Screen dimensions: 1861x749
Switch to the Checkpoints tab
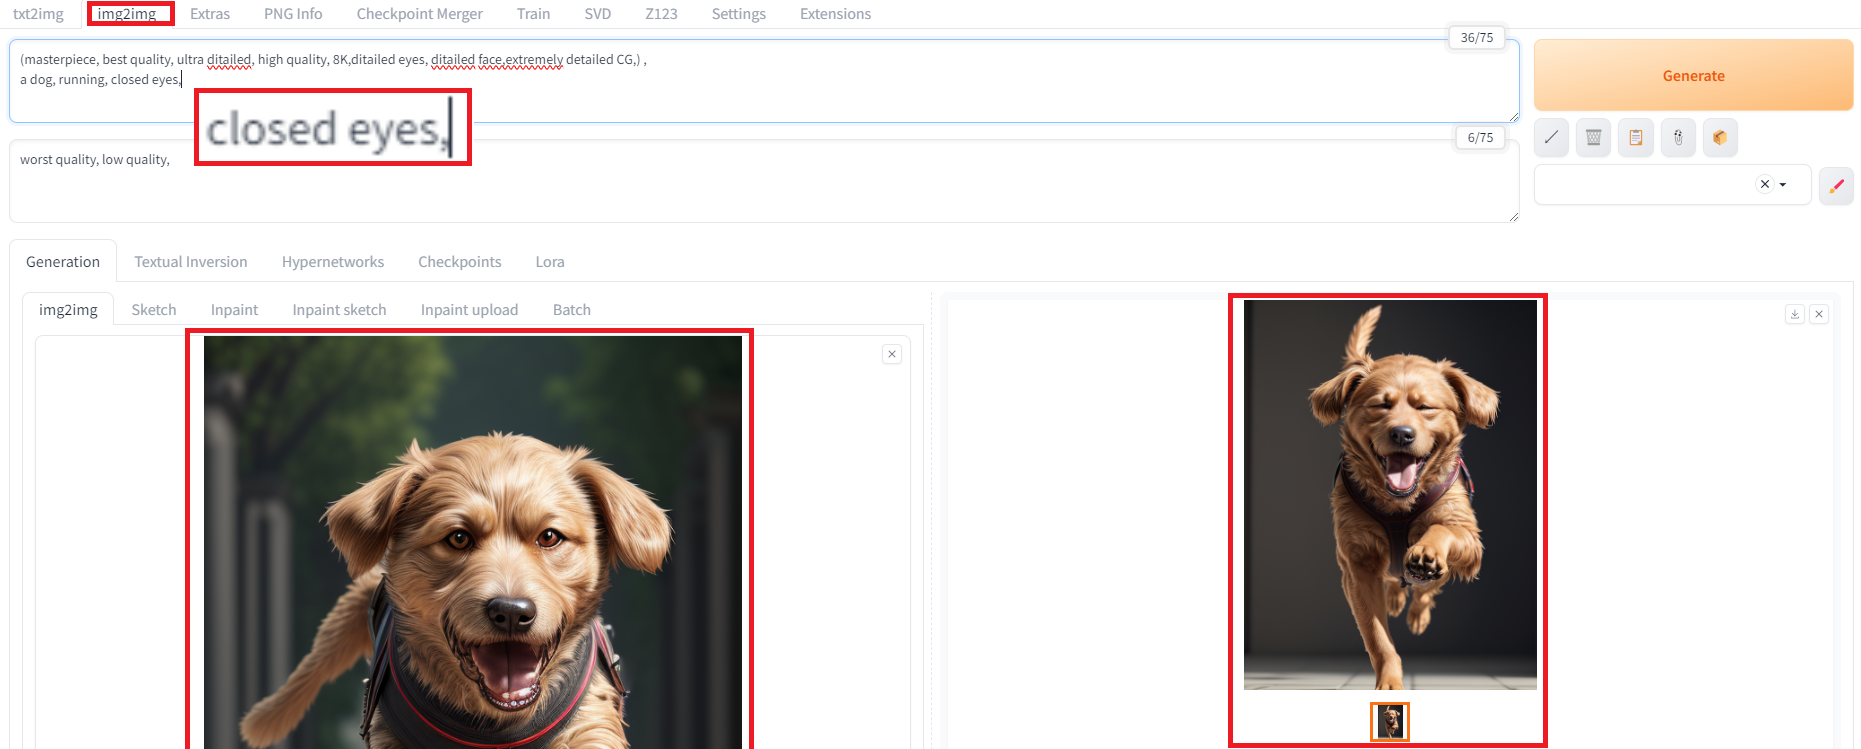459,262
